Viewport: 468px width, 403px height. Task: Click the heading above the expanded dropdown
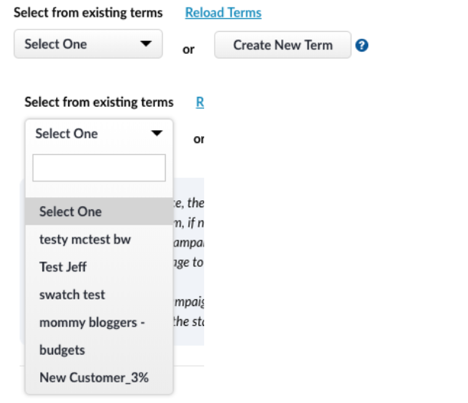coord(99,102)
